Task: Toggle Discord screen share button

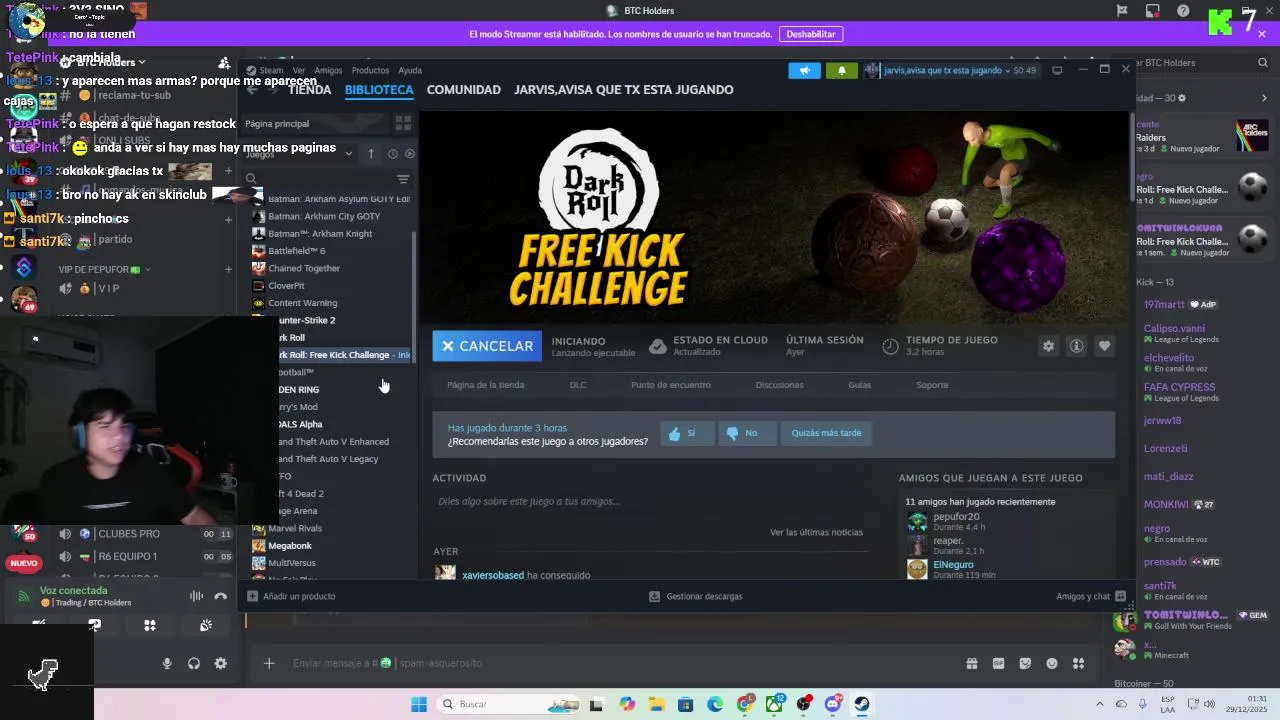Action: pos(94,625)
